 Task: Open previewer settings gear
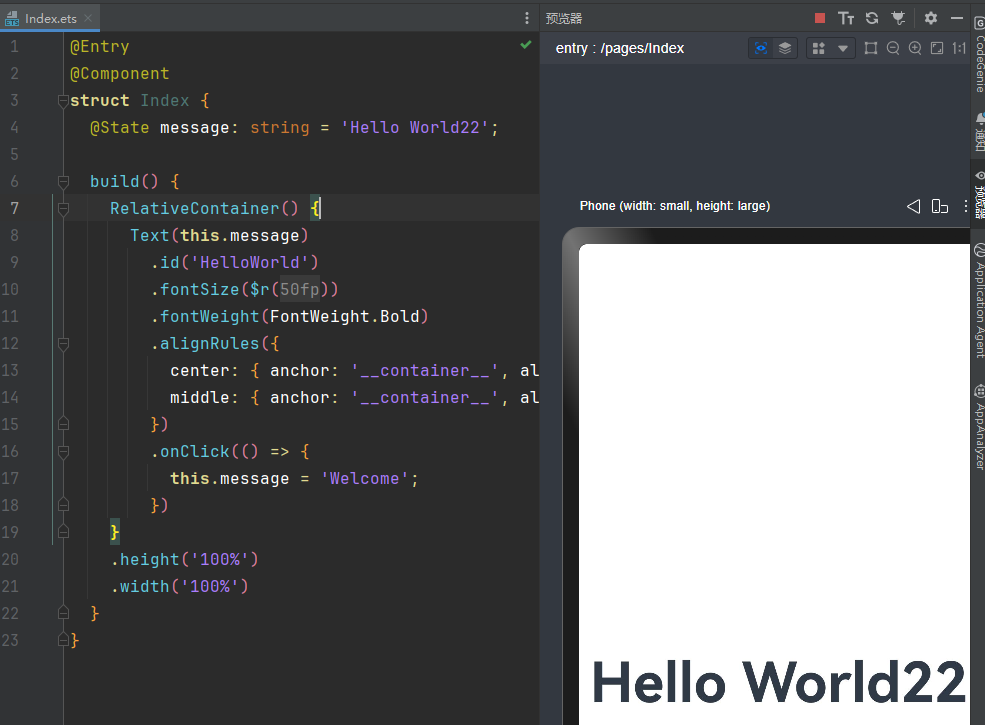(x=931, y=18)
